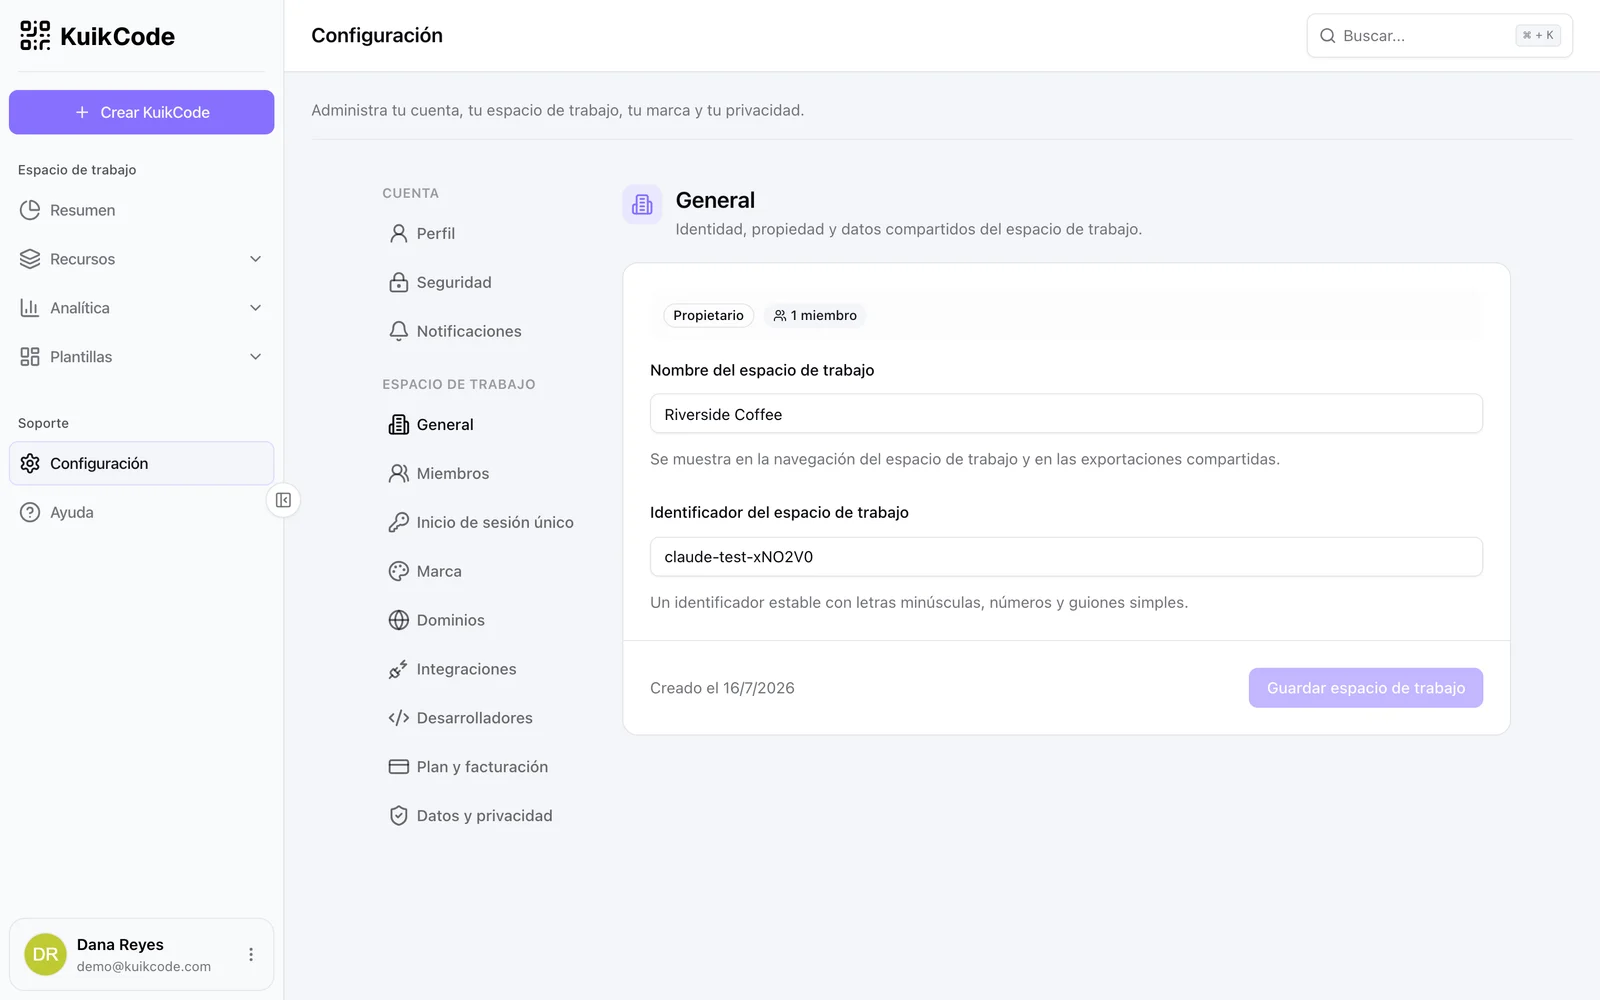Click the 1 miembro badge
This screenshot has height=1000, width=1600.
click(x=815, y=315)
